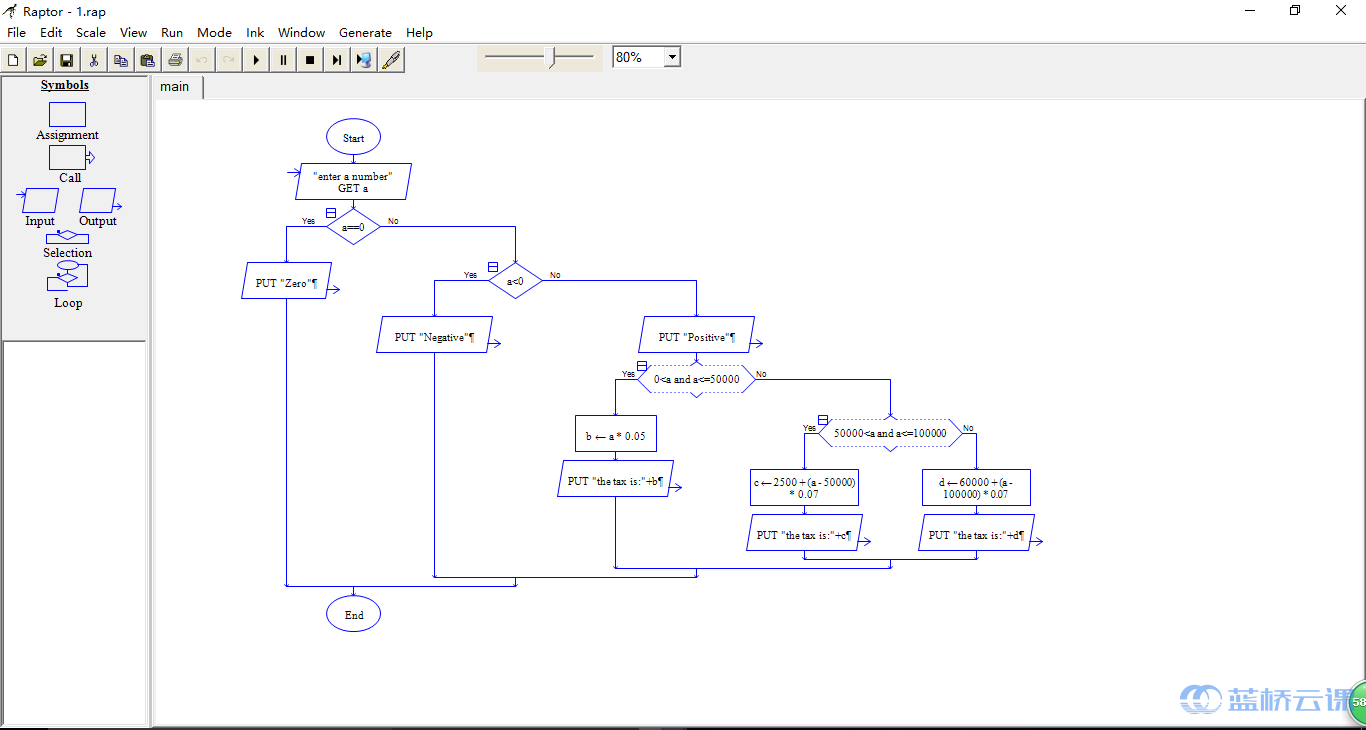
Task: Open the Generate menu
Action: (366, 32)
